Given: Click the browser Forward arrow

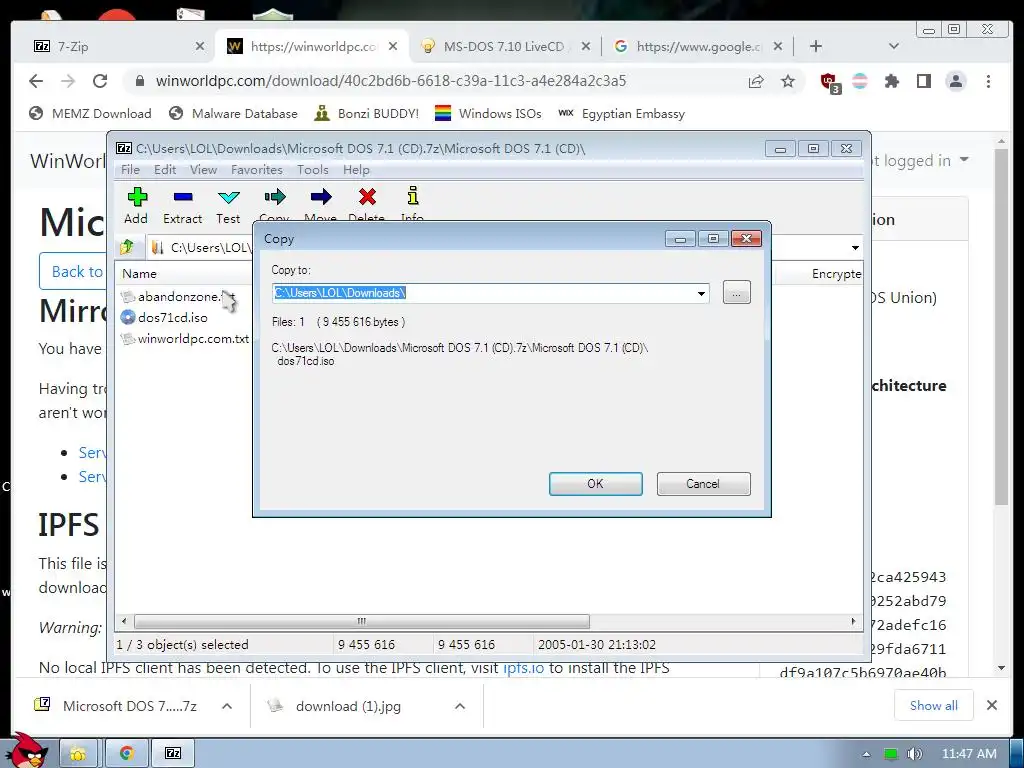Looking at the screenshot, I should coord(68,81).
